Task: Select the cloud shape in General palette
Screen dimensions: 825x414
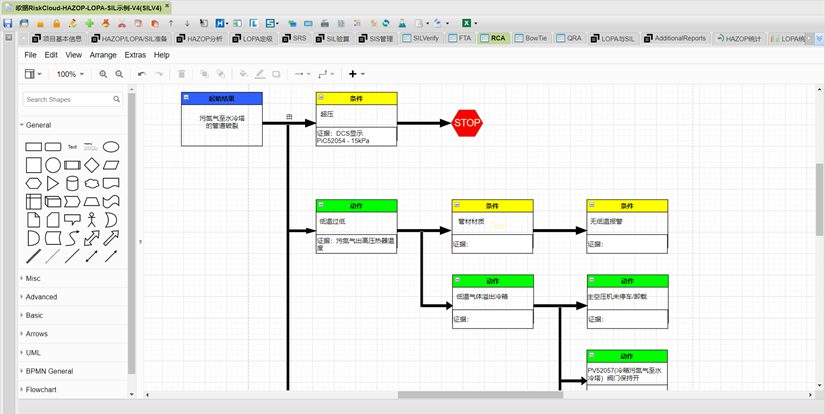Action: [91, 183]
